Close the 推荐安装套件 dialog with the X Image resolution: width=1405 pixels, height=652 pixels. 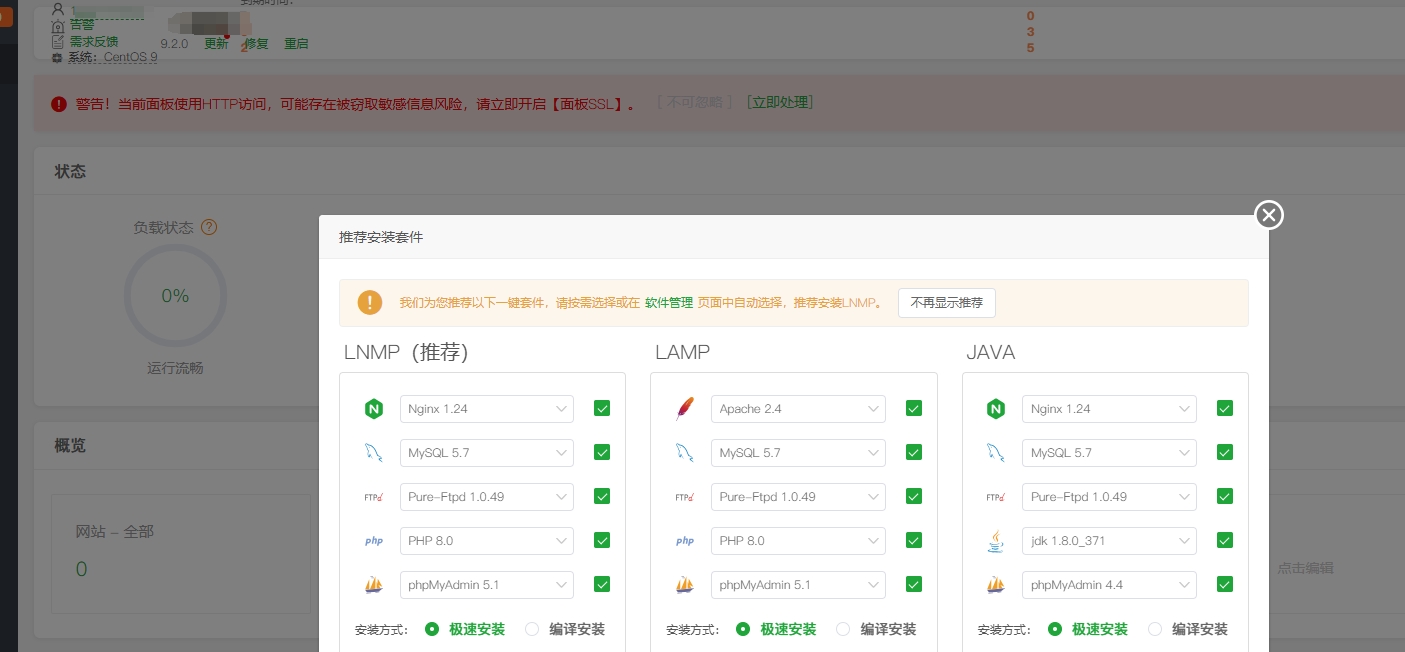[1269, 215]
